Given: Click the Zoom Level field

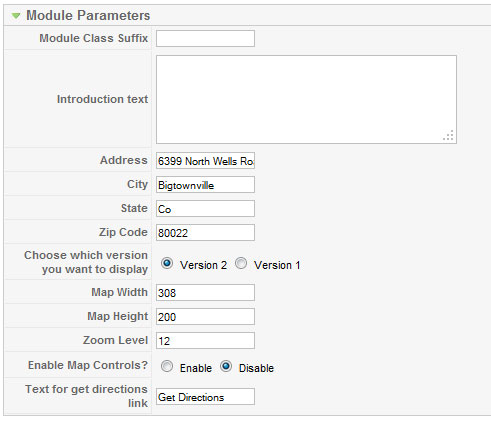Looking at the screenshot, I should point(205,341).
